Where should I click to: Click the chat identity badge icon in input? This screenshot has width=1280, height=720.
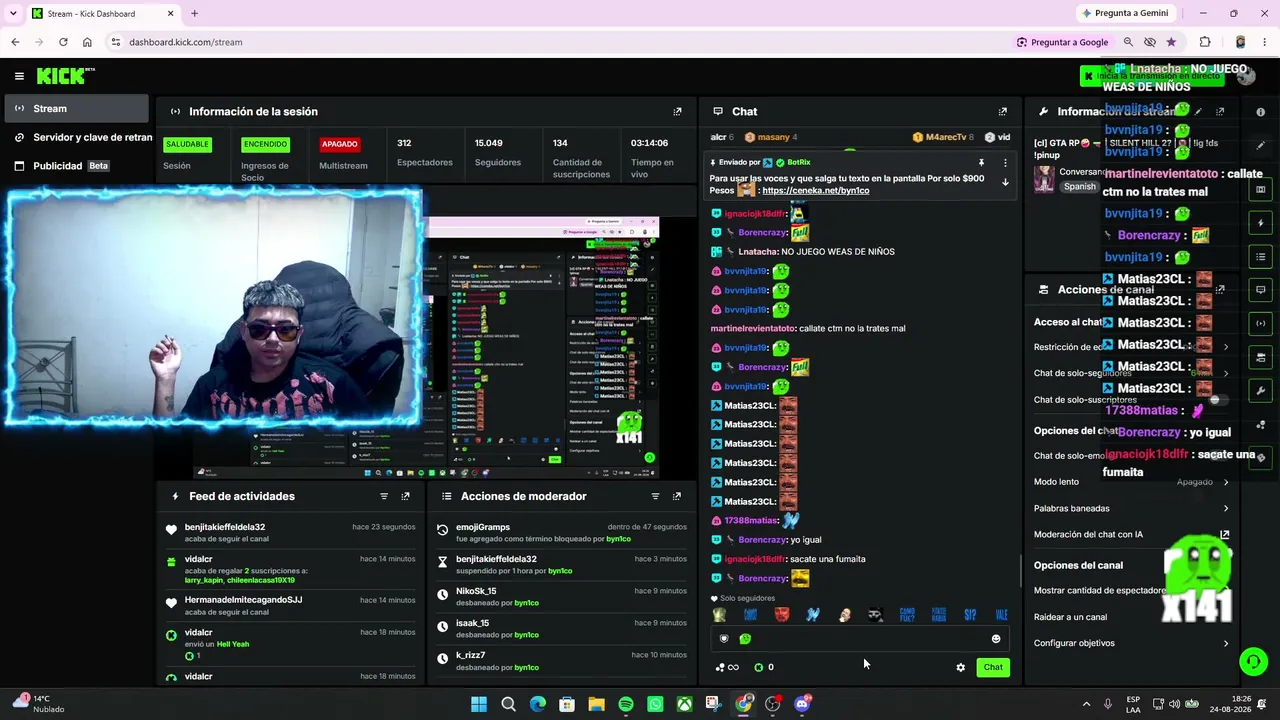point(724,639)
